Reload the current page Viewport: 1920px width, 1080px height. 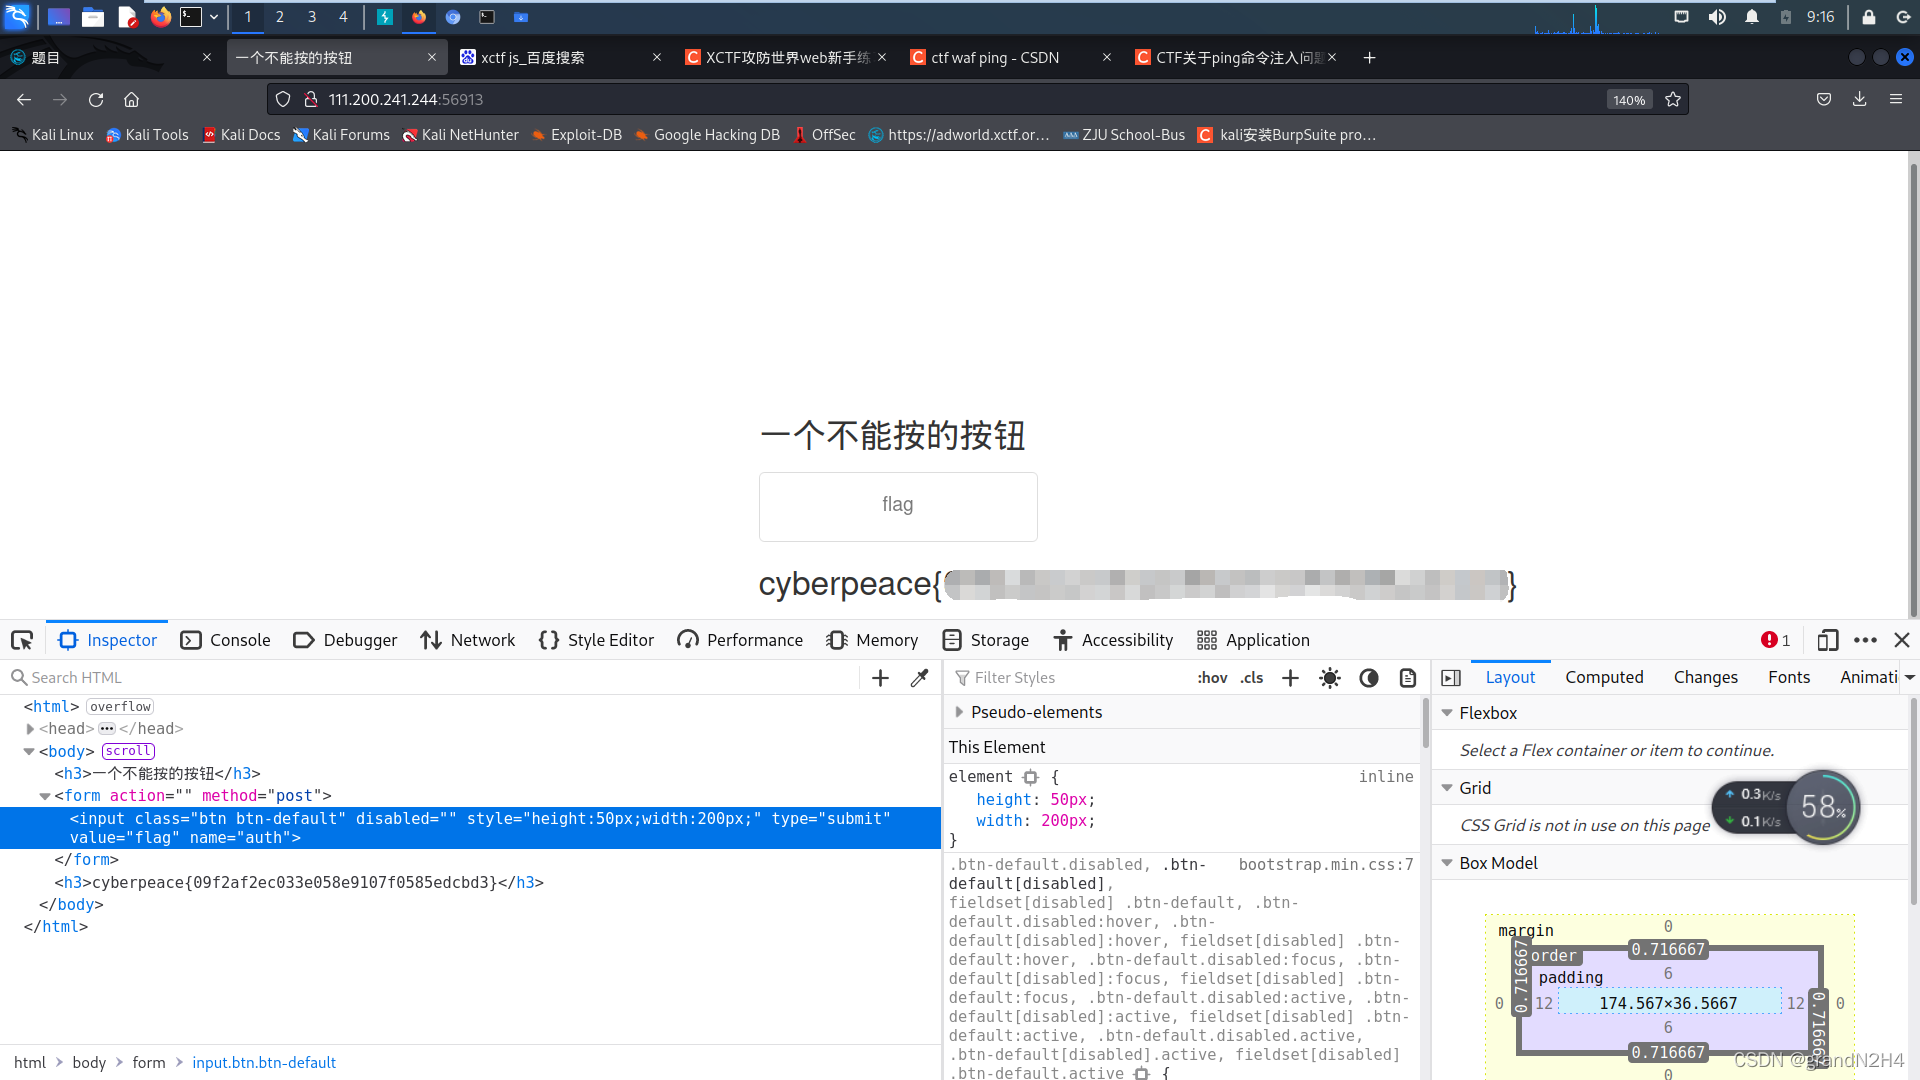pyautogui.click(x=96, y=99)
